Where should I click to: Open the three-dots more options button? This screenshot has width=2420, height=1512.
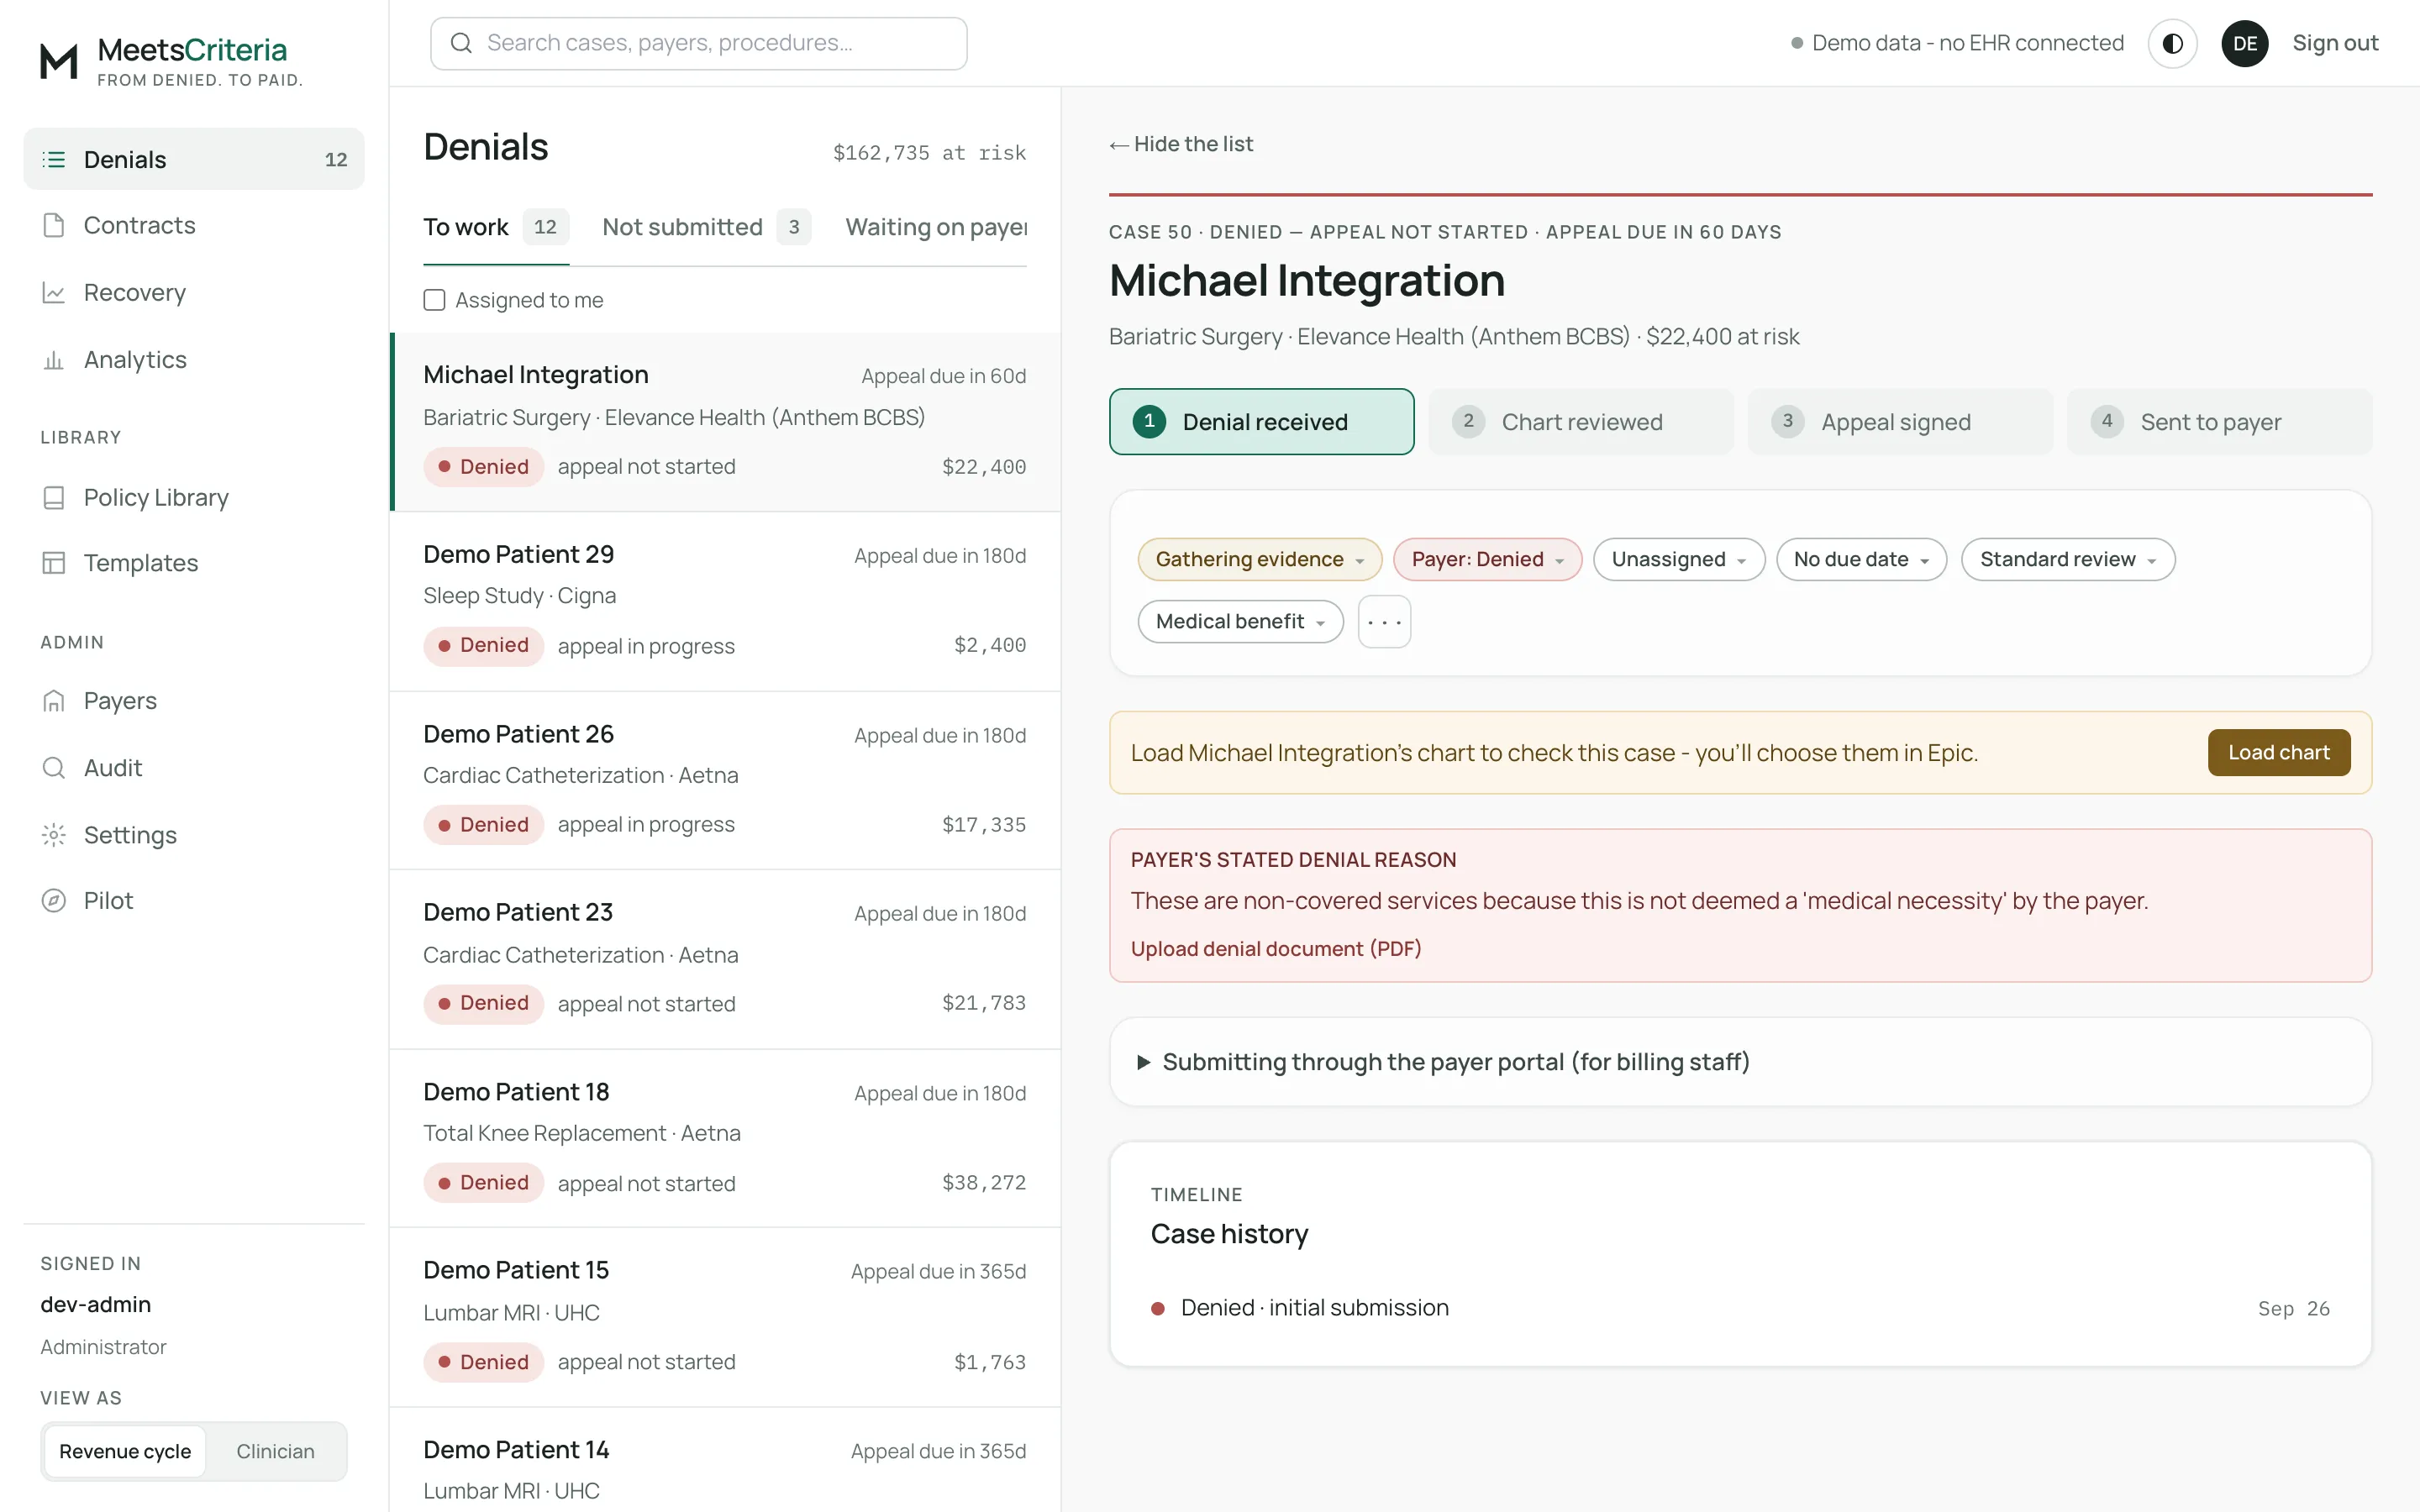(1384, 622)
